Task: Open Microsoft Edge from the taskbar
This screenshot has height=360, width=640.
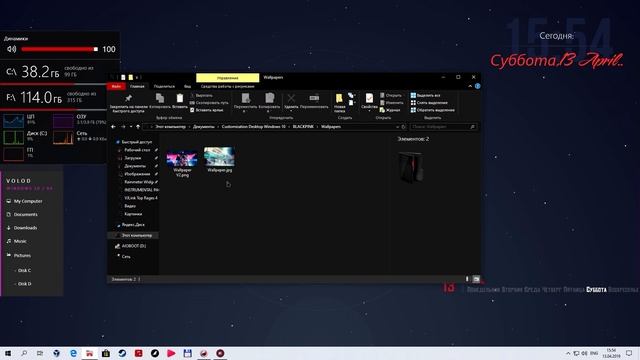Action: (x=73, y=353)
